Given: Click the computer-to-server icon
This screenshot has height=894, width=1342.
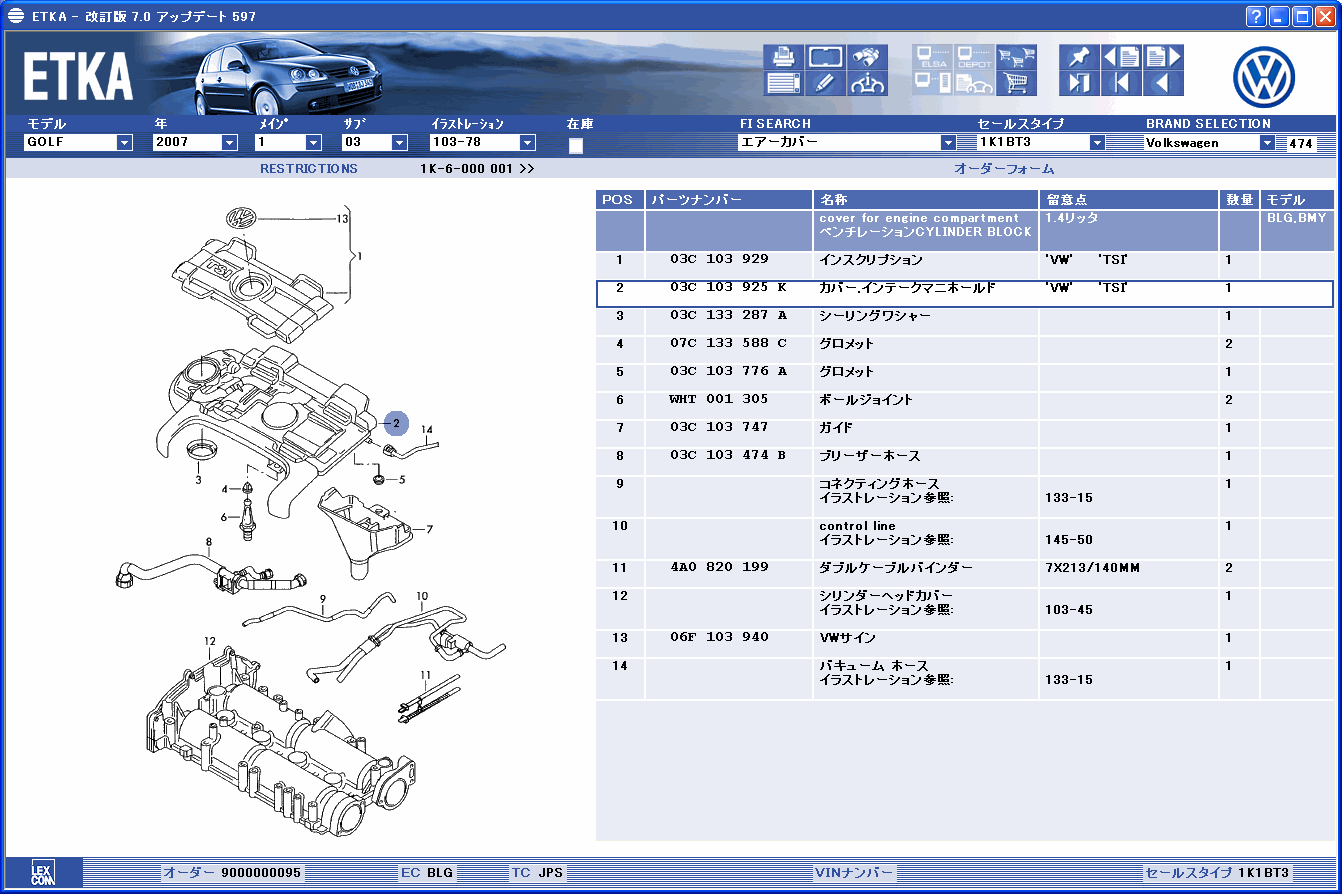Looking at the screenshot, I should point(933,84).
